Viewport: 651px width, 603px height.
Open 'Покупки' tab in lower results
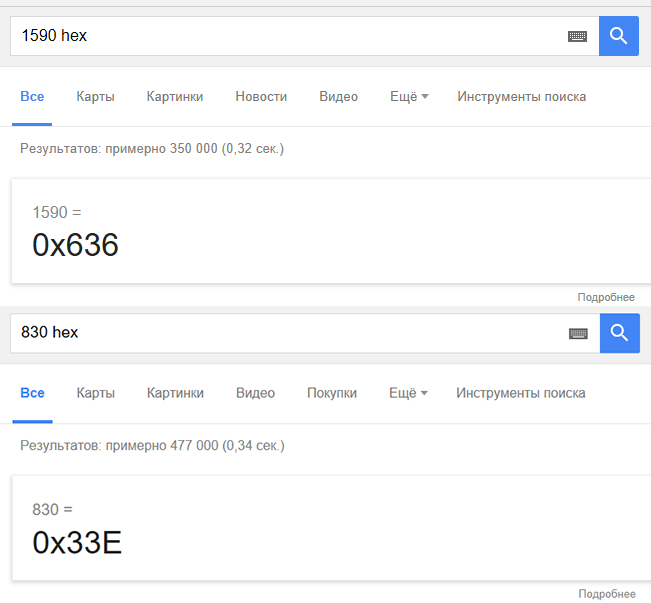tap(332, 393)
